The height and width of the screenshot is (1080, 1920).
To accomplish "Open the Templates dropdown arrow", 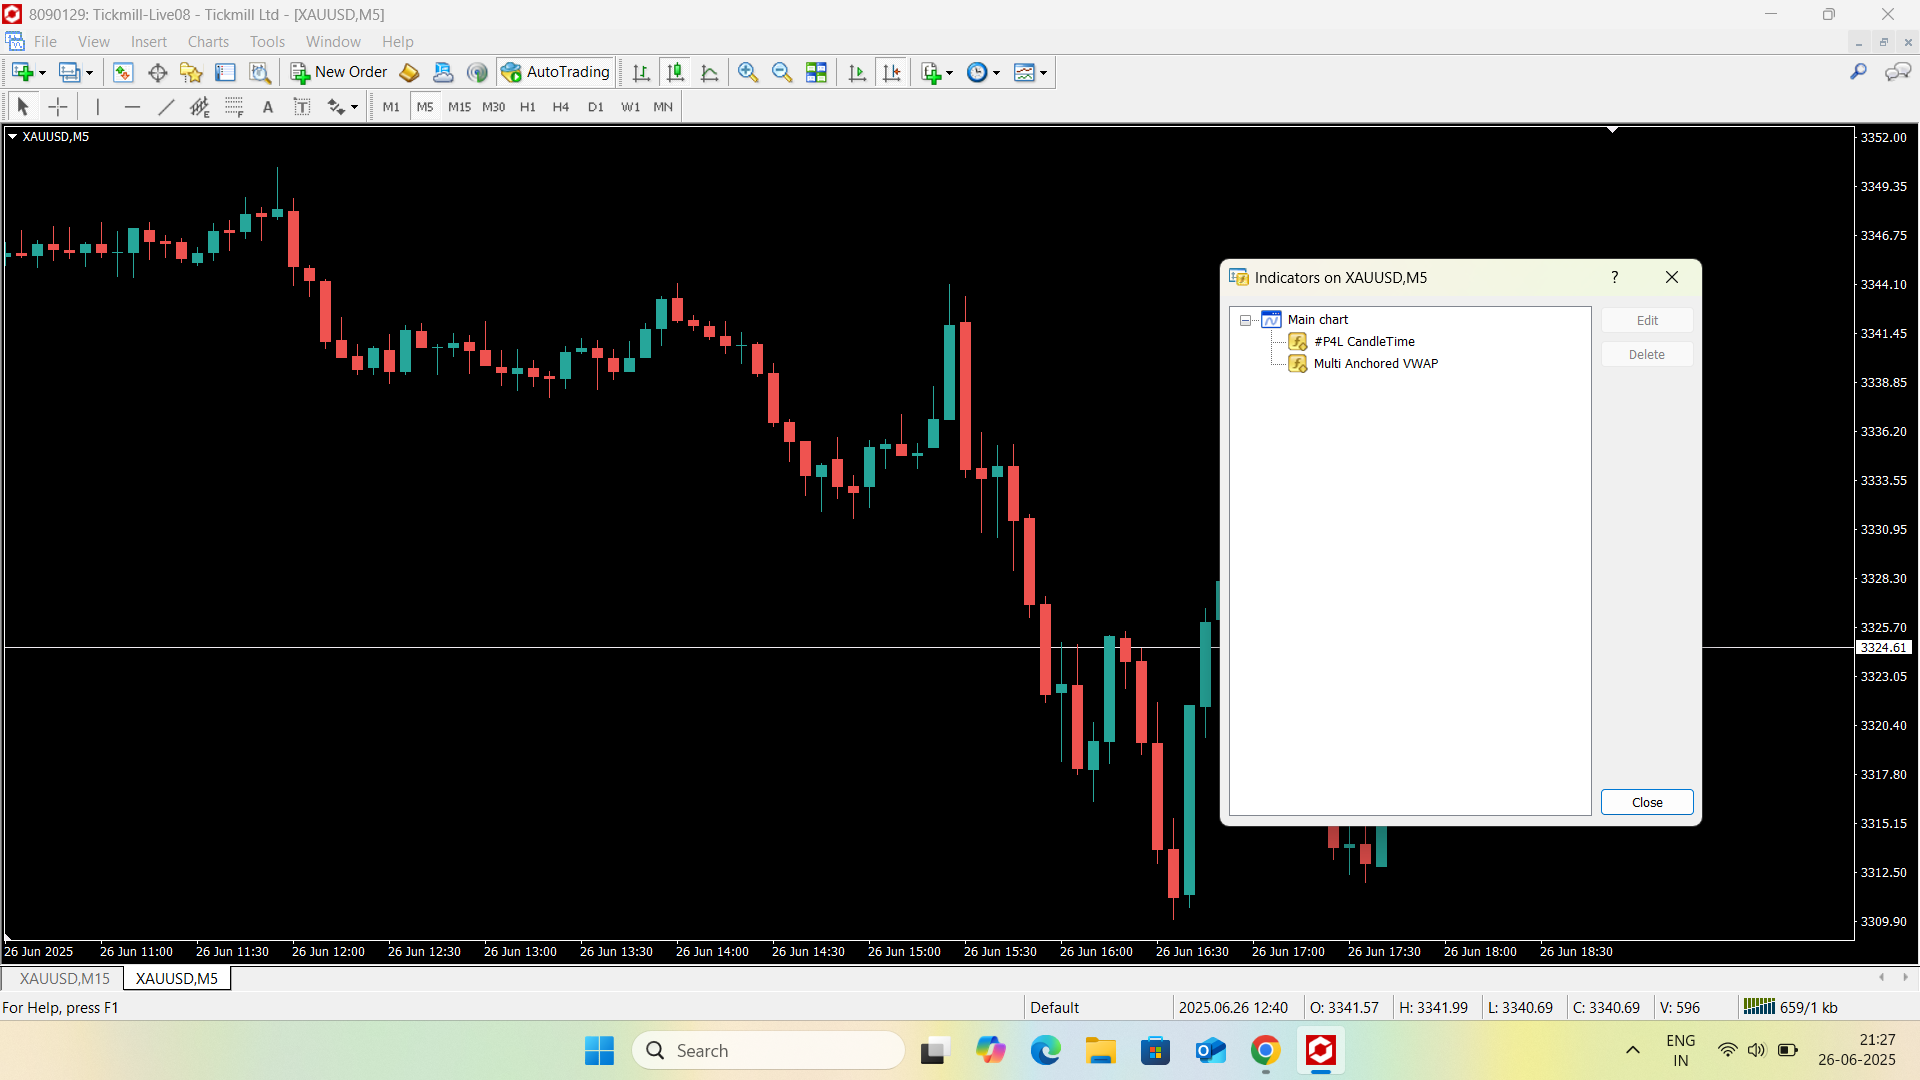I will coord(1043,73).
